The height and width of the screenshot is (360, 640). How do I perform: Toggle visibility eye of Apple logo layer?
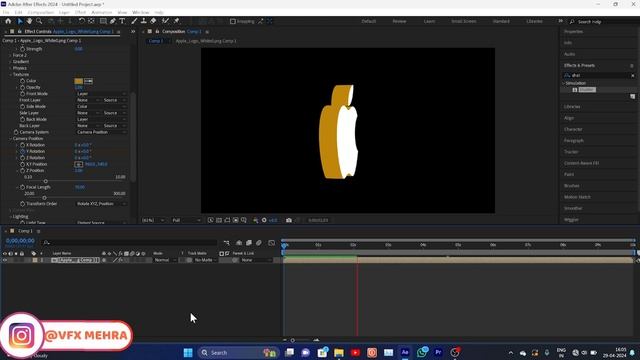(x=5, y=260)
